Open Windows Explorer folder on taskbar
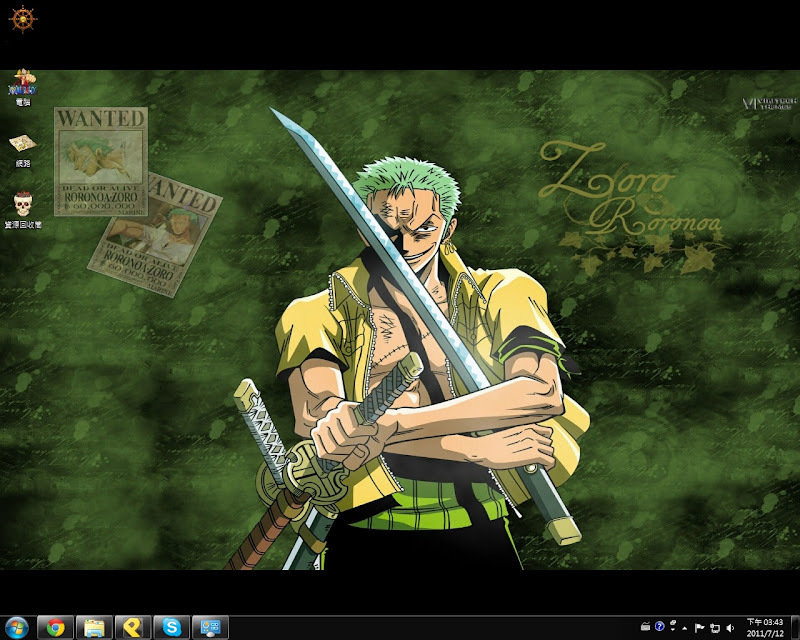 point(94,628)
